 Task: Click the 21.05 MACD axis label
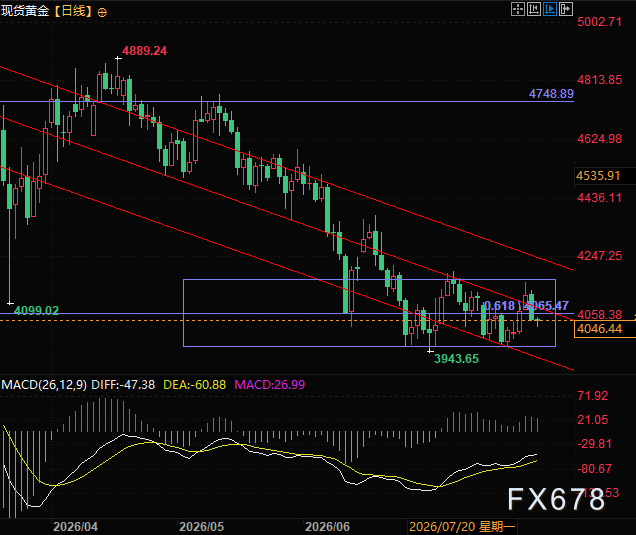[593, 420]
